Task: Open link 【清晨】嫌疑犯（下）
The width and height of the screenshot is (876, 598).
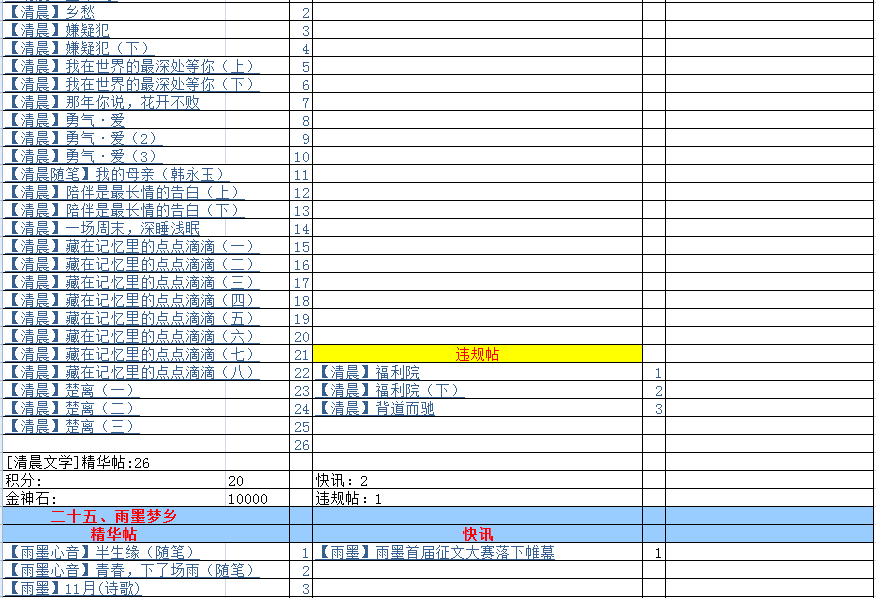Action: coord(79,48)
